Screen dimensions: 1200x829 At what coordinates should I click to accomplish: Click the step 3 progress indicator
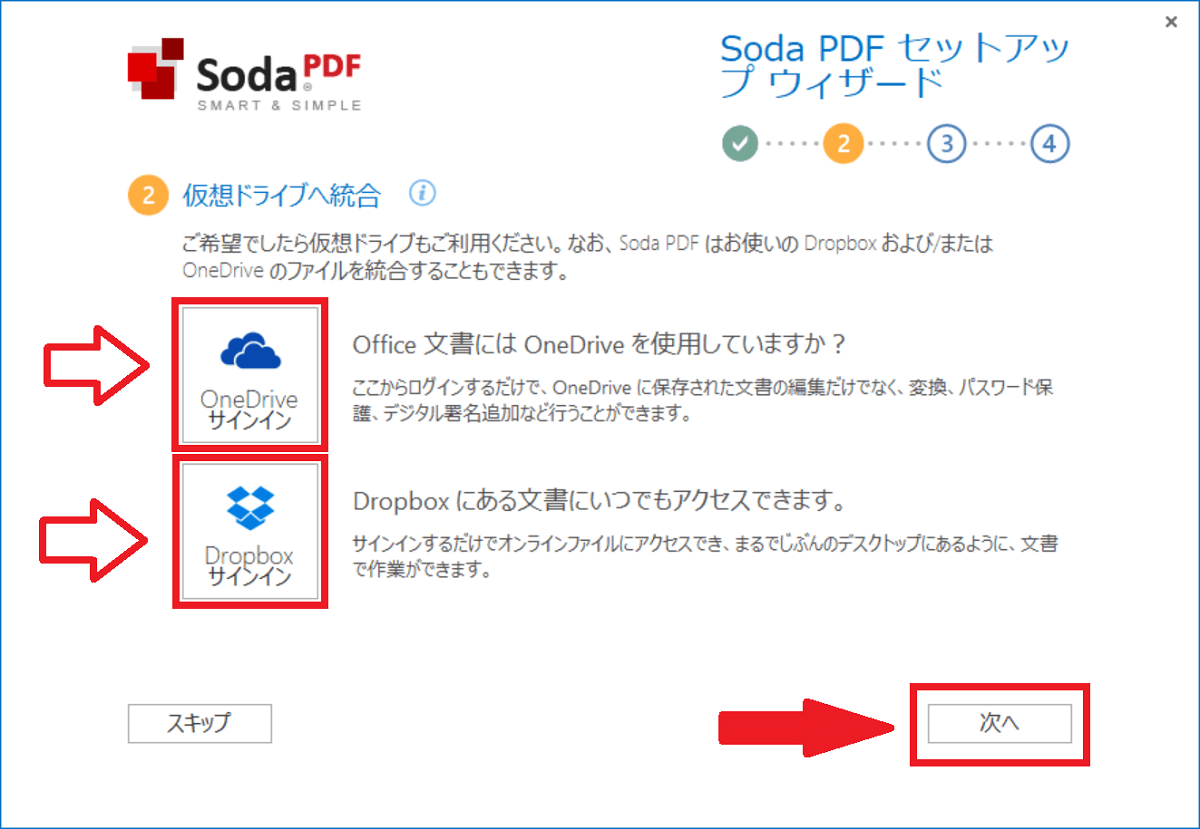[946, 144]
